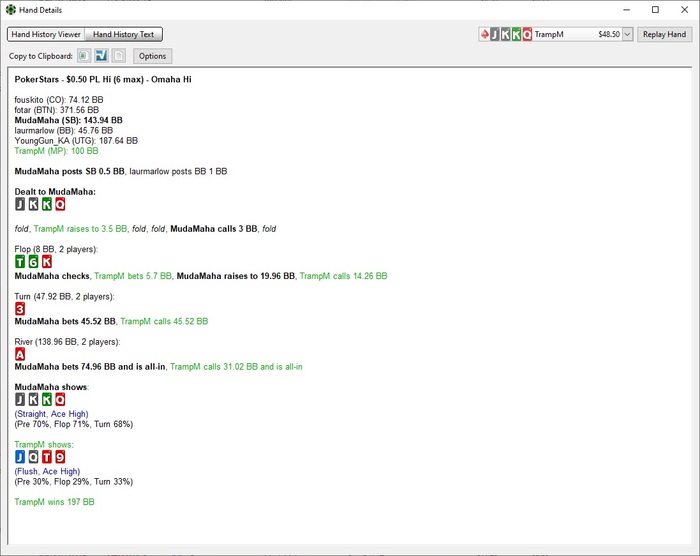The image size is (700, 556).
Task: Click 'TrampM calls 31.02 BB and is all-in'
Action: [236, 367]
